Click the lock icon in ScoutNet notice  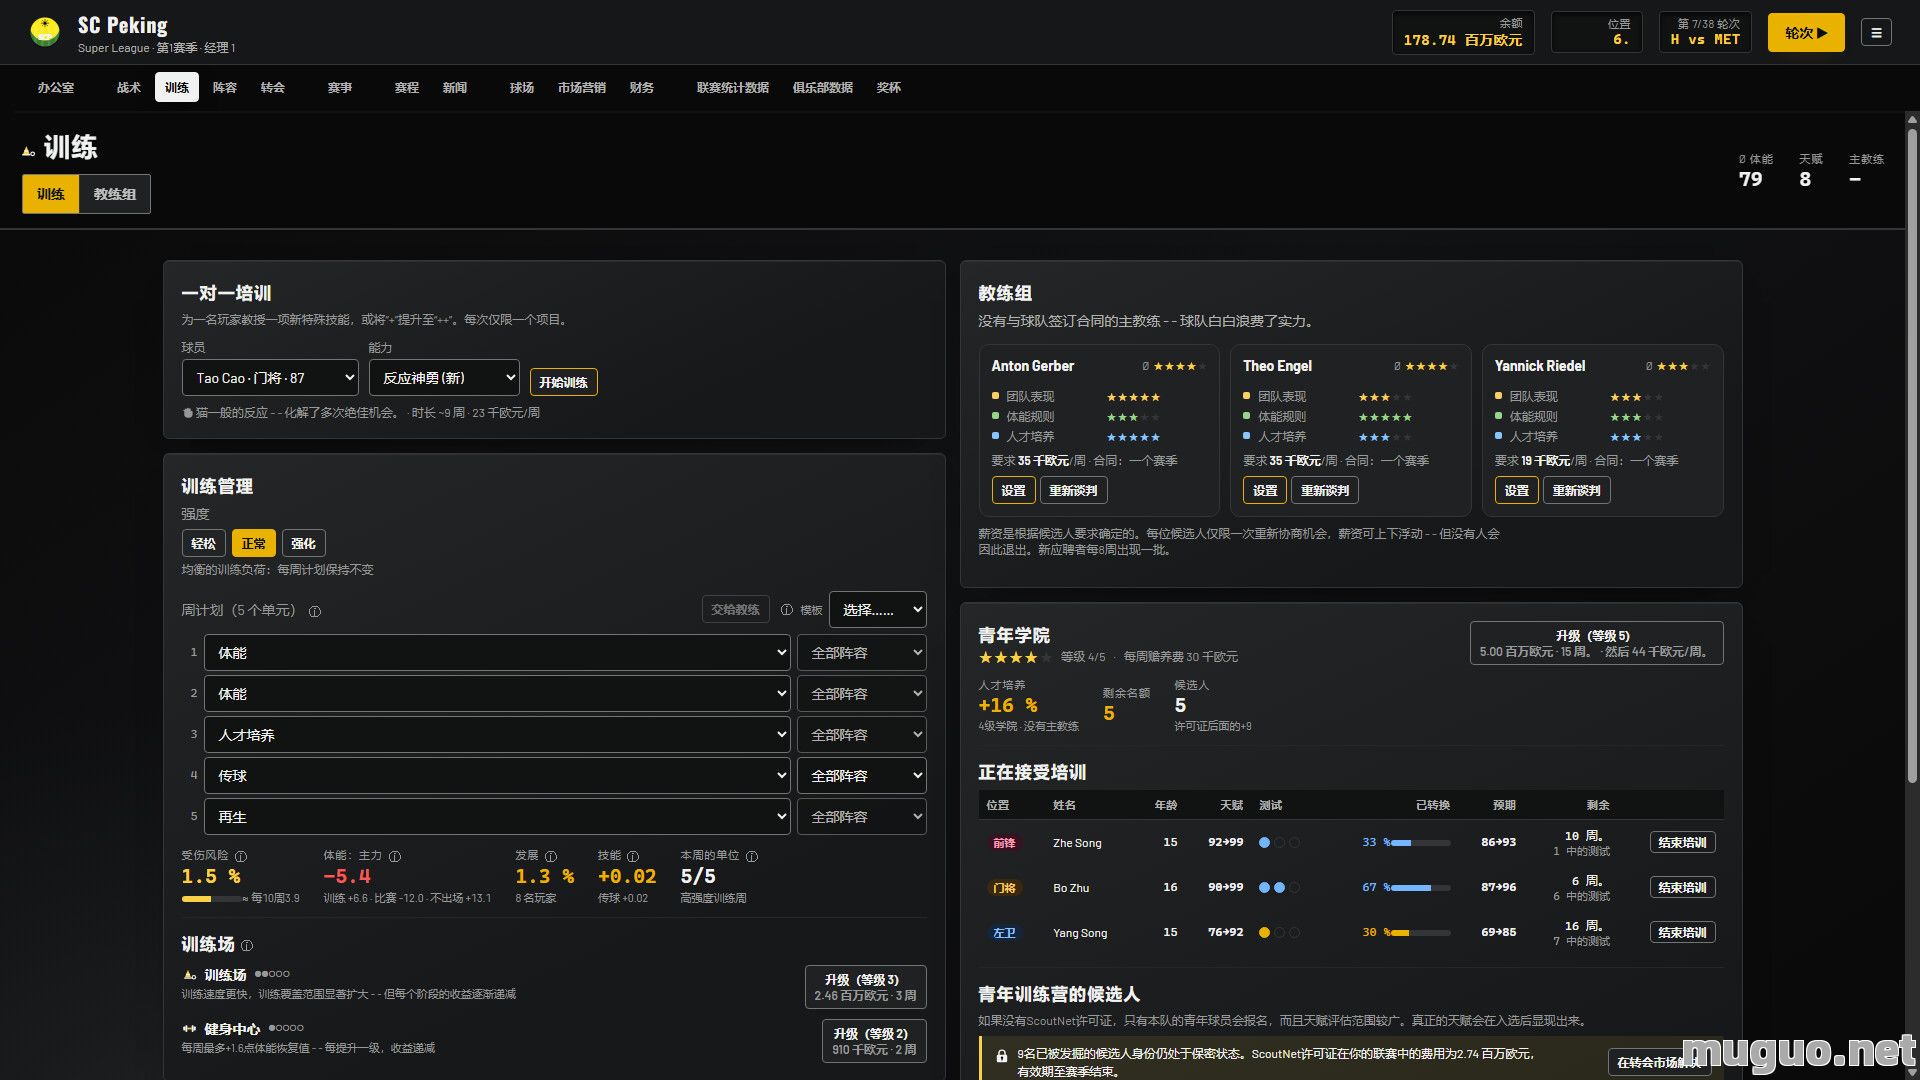[1001, 1056]
